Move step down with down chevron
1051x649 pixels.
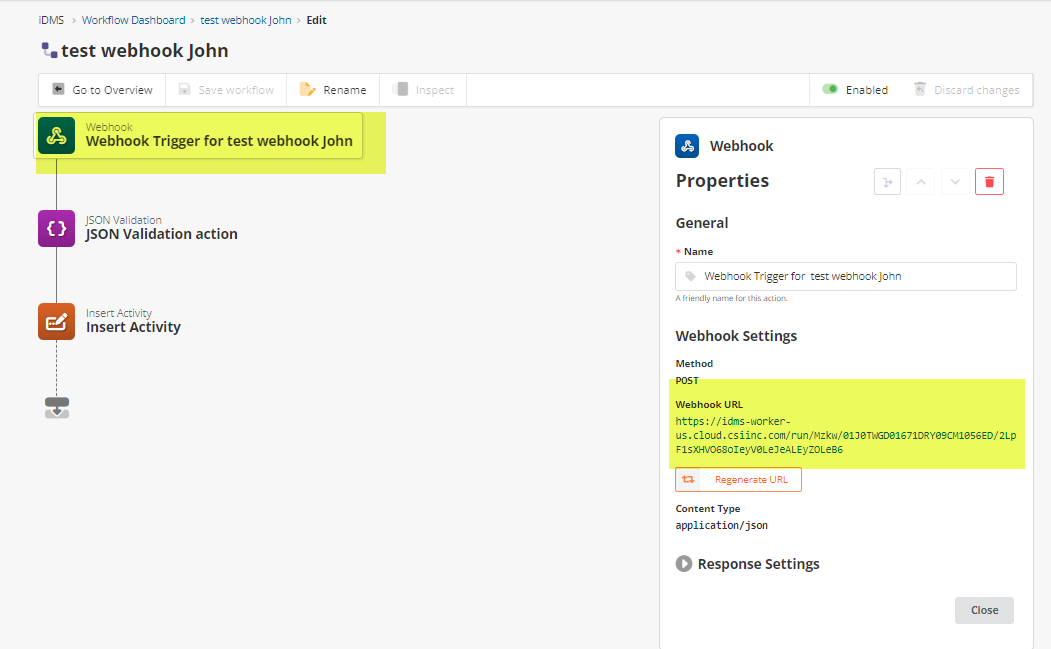point(955,181)
